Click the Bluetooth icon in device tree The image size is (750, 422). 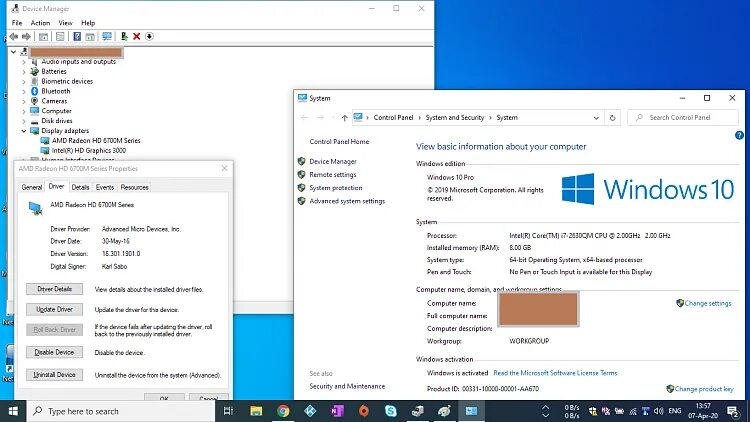coord(34,91)
